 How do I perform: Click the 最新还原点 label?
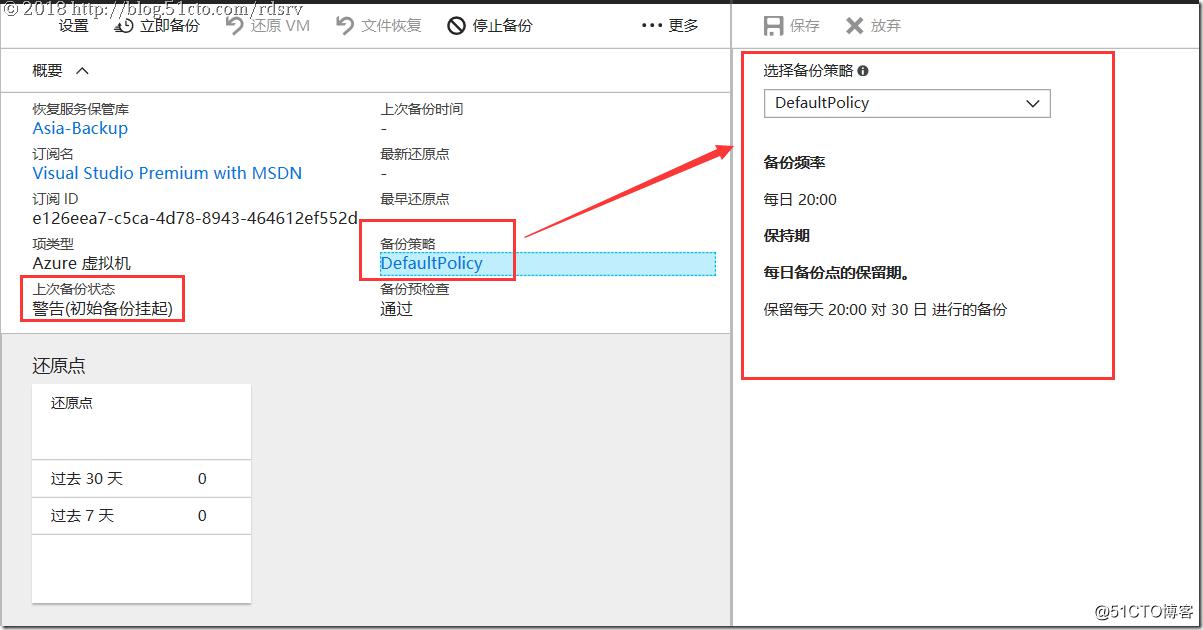click(414, 154)
